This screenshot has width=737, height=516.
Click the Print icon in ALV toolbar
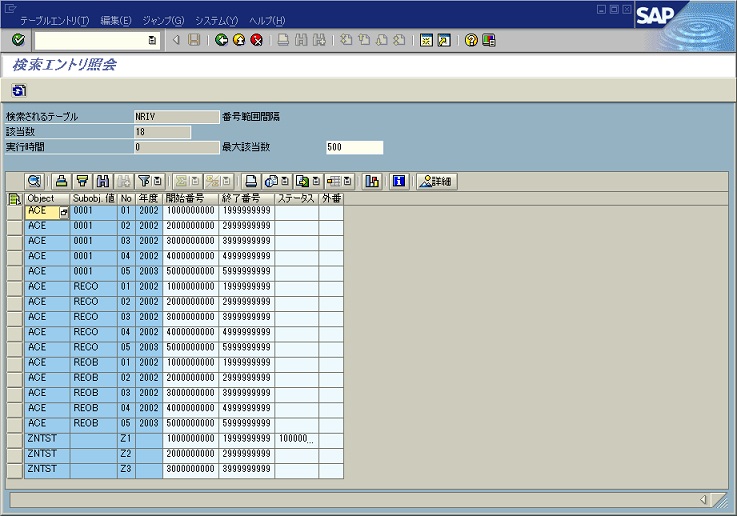pos(62,181)
